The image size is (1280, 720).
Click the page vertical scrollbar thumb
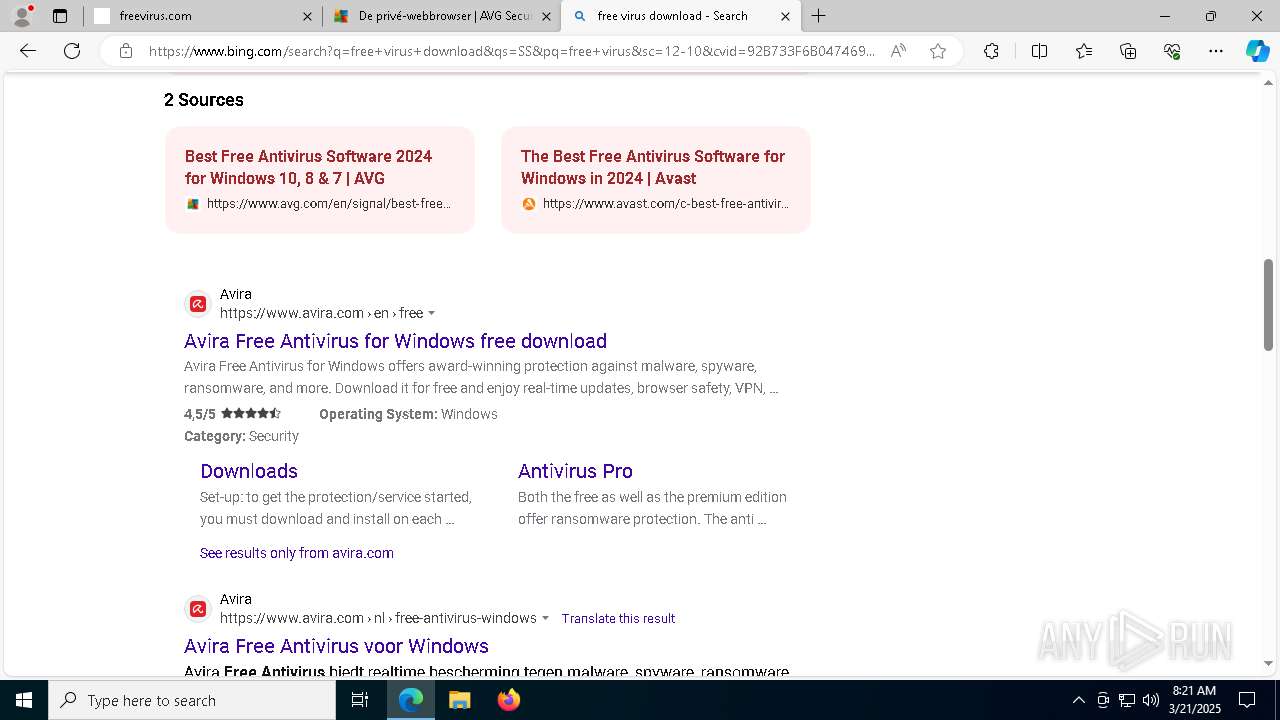[x=1268, y=305]
